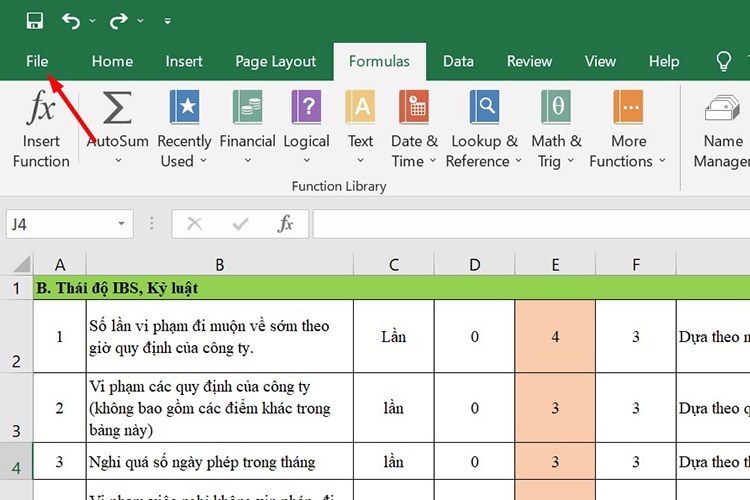Open the Undo history dropdown arrow
Image resolution: width=750 pixels, height=500 pixels.
click(x=92, y=21)
